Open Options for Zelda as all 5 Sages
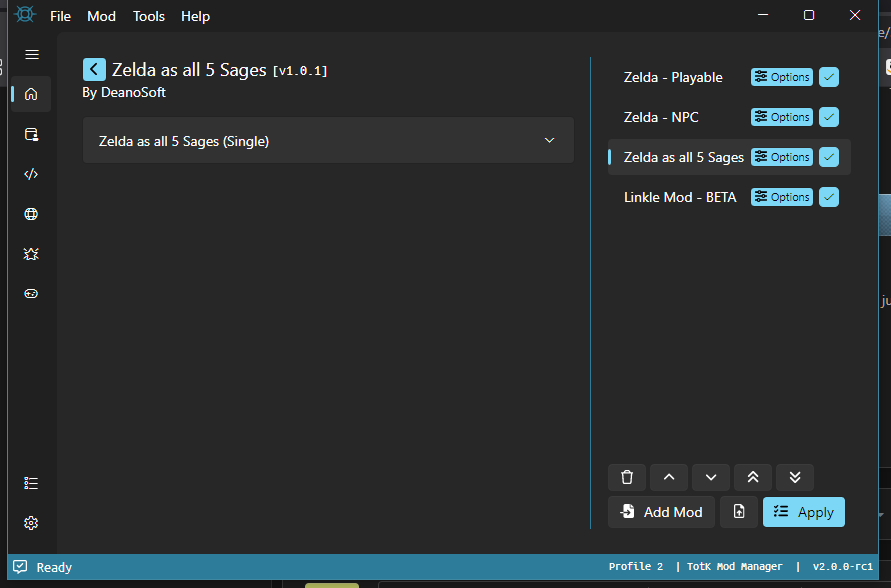This screenshot has height=588, width=891. click(x=782, y=157)
